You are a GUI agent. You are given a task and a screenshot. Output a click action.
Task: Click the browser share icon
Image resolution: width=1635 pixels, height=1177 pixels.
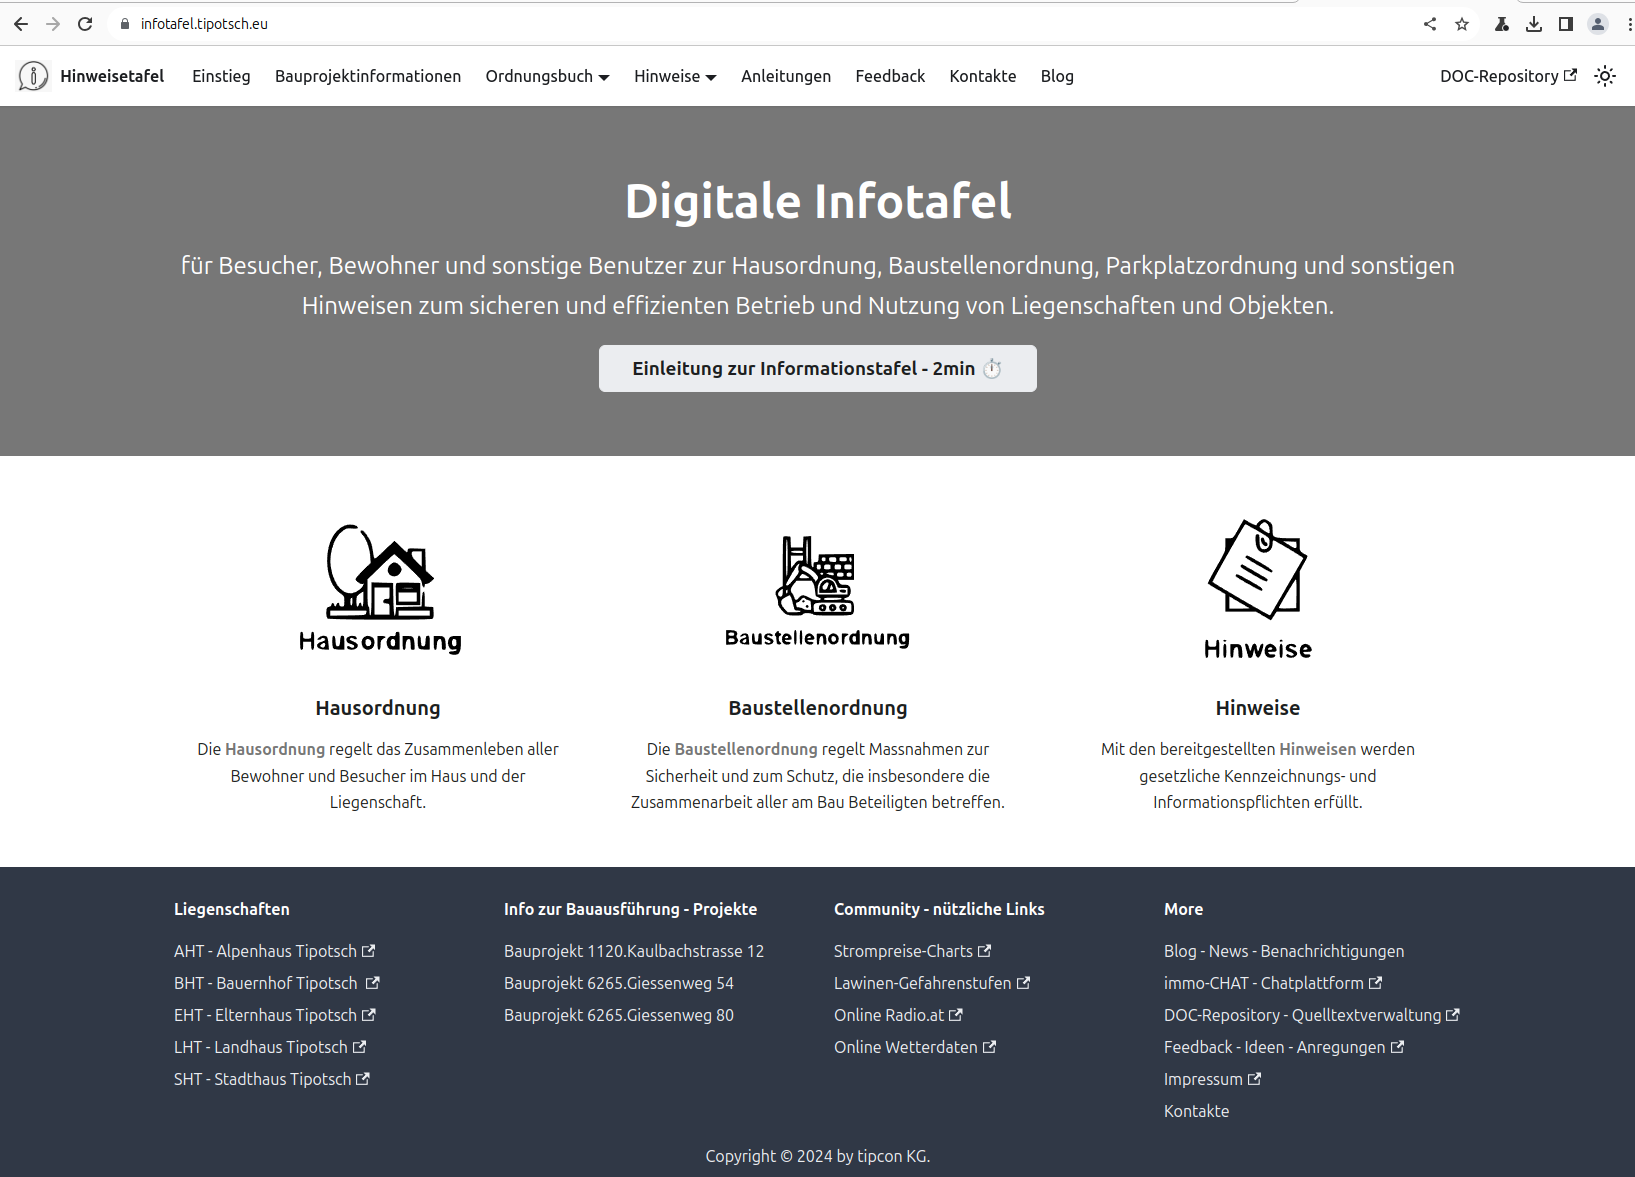(1430, 24)
